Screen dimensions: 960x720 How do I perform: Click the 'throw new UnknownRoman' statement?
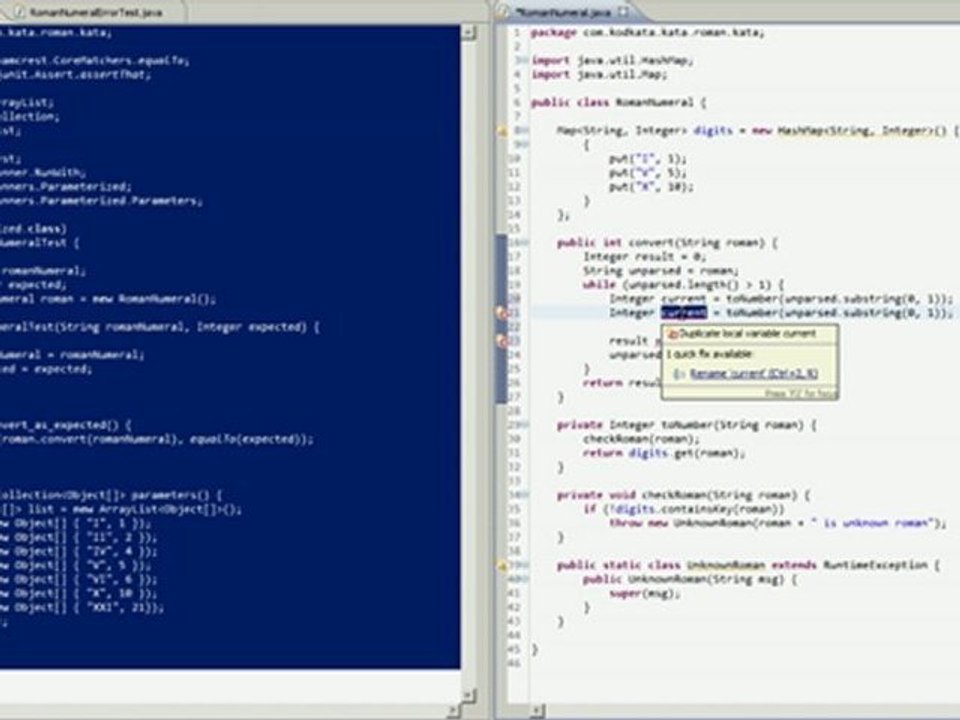778,523
